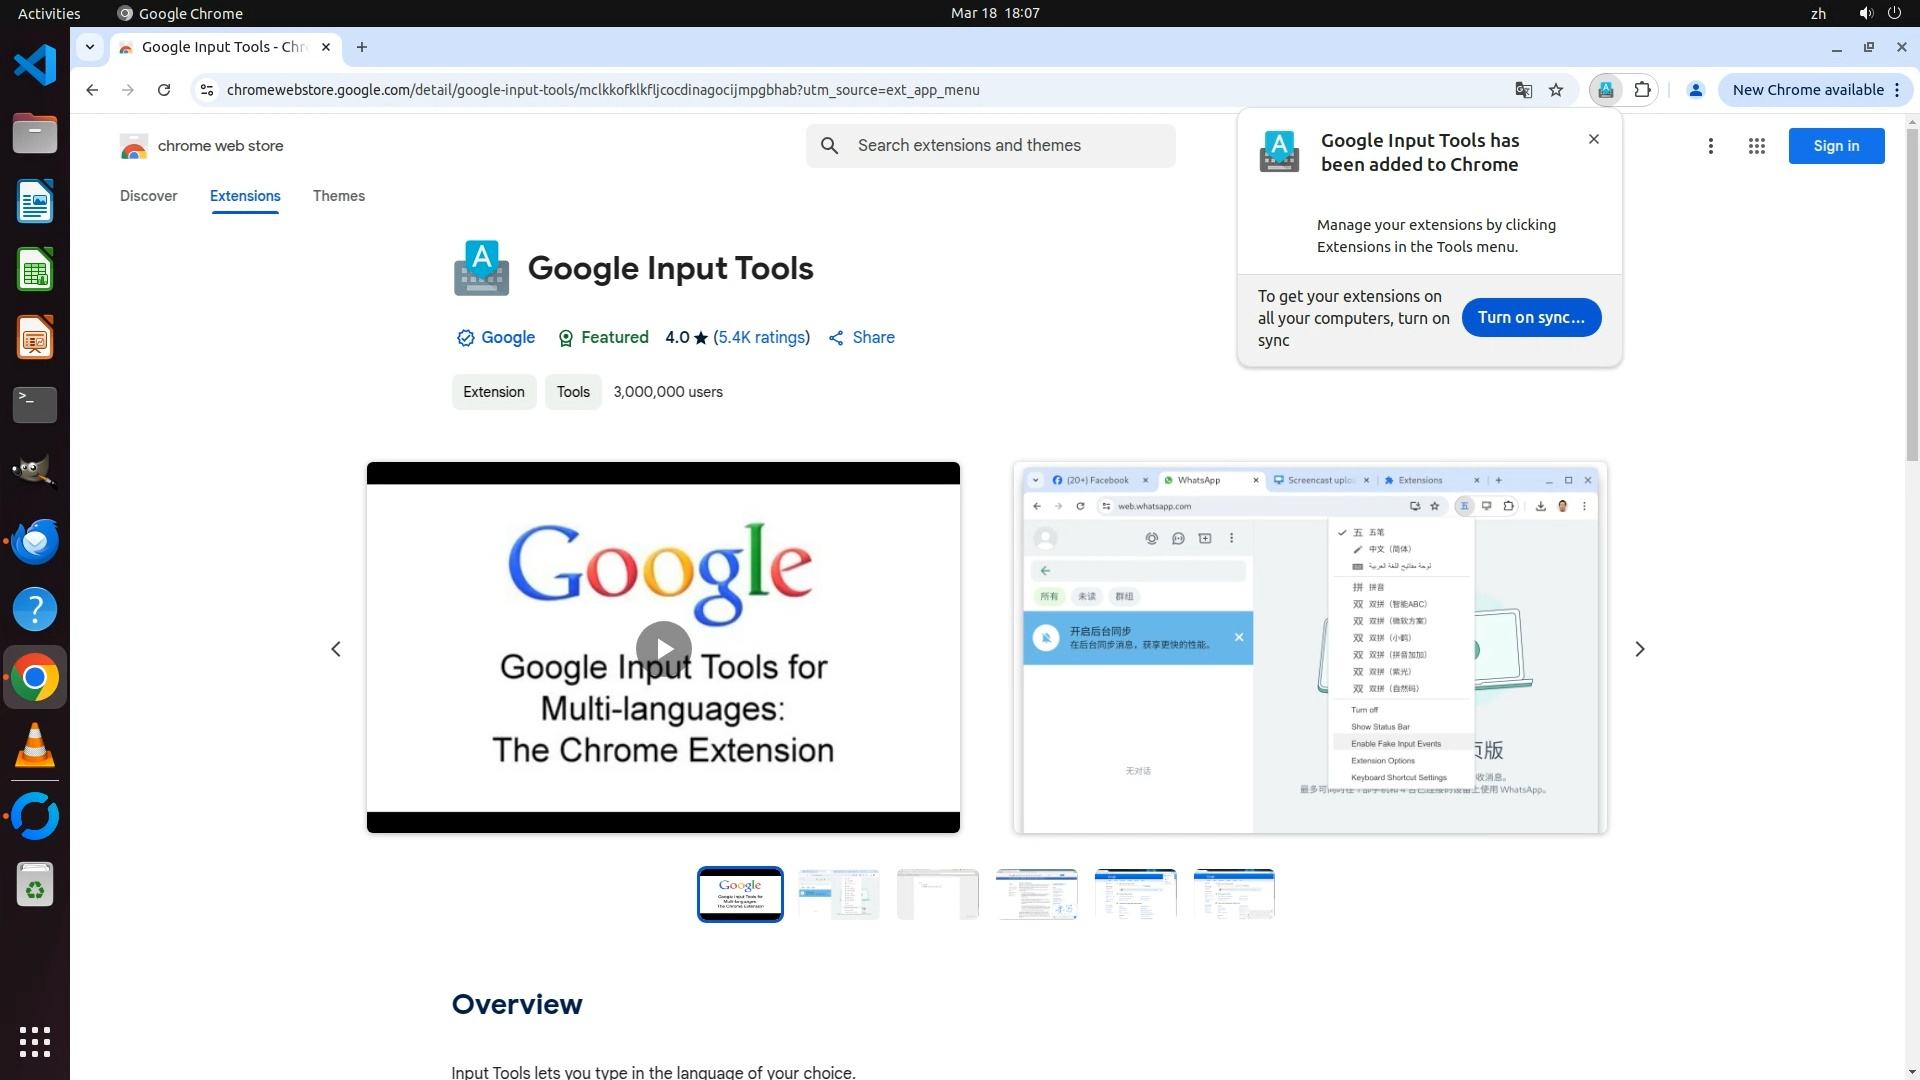Open web store three-dot options menu
This screenshot has width=1920, height=1080.
click(1710, 146)
